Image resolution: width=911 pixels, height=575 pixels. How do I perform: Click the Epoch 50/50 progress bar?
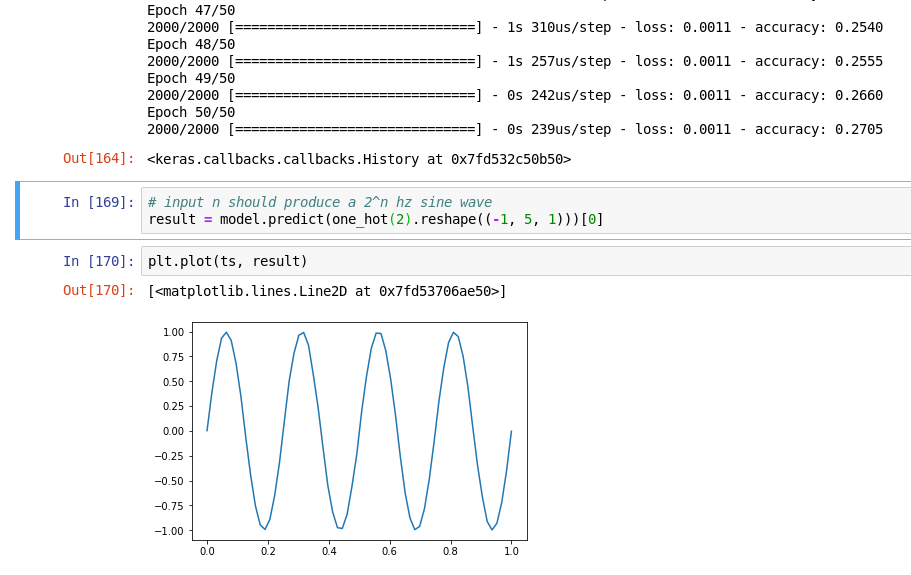[355, 129]
